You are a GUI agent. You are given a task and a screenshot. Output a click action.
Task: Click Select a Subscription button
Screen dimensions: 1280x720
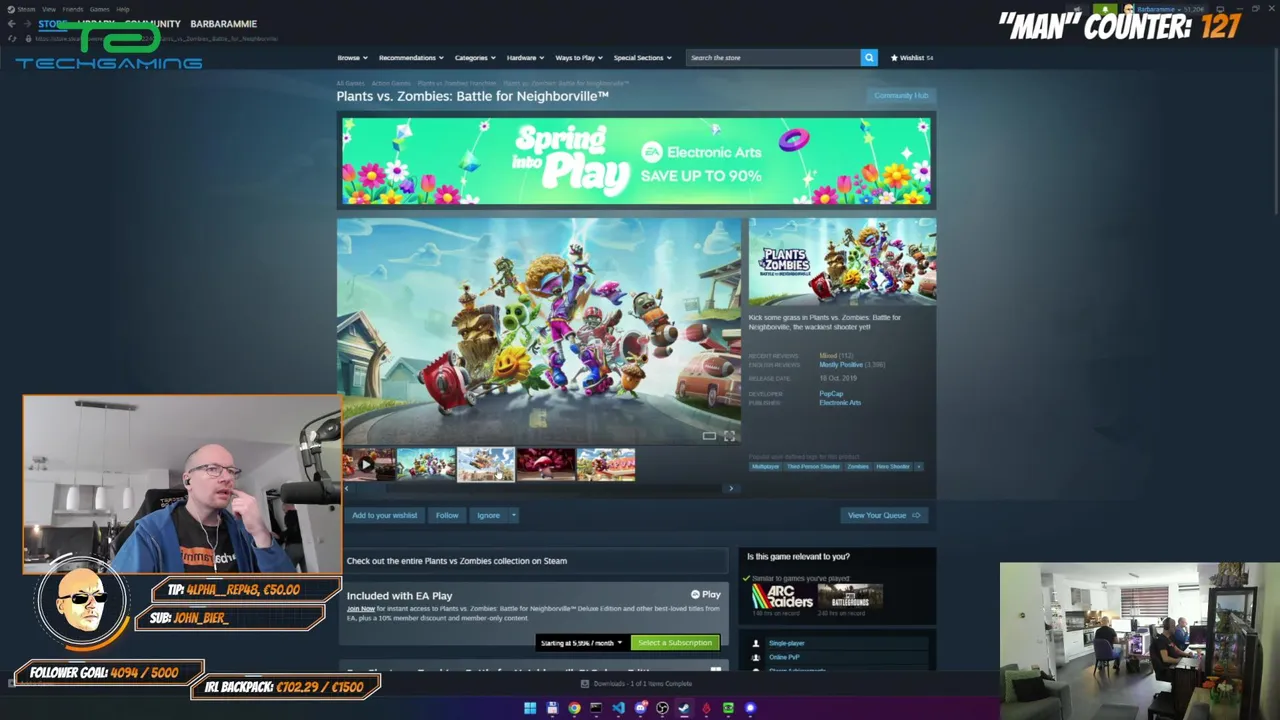coord(675,643)
